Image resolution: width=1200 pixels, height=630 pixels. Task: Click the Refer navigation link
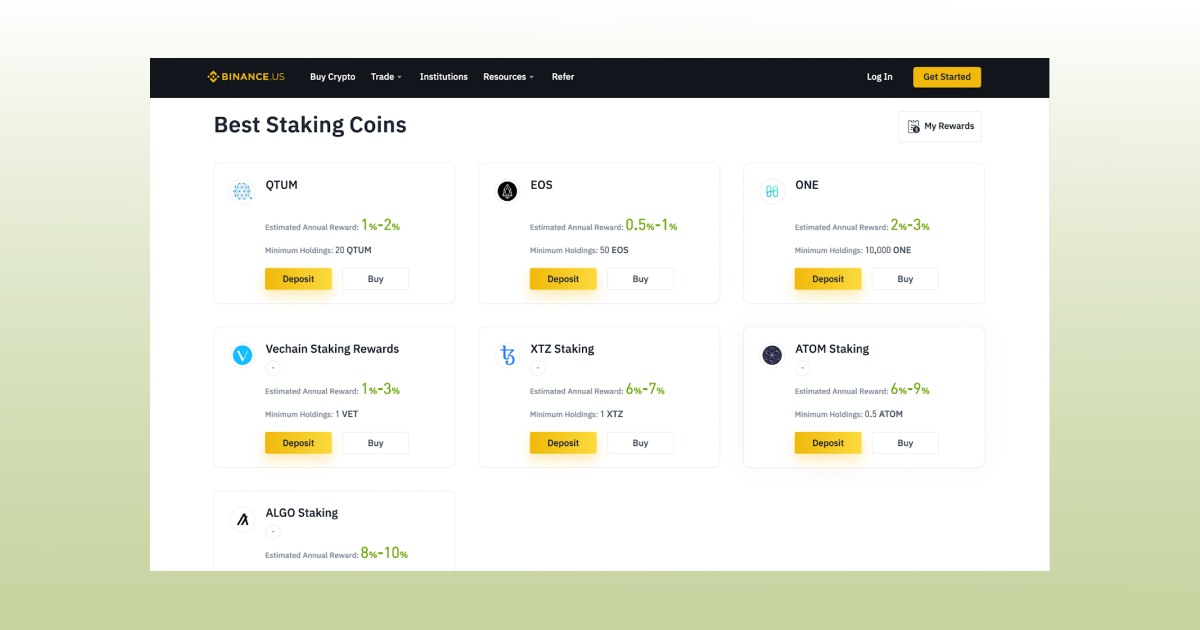click(563, 77)
